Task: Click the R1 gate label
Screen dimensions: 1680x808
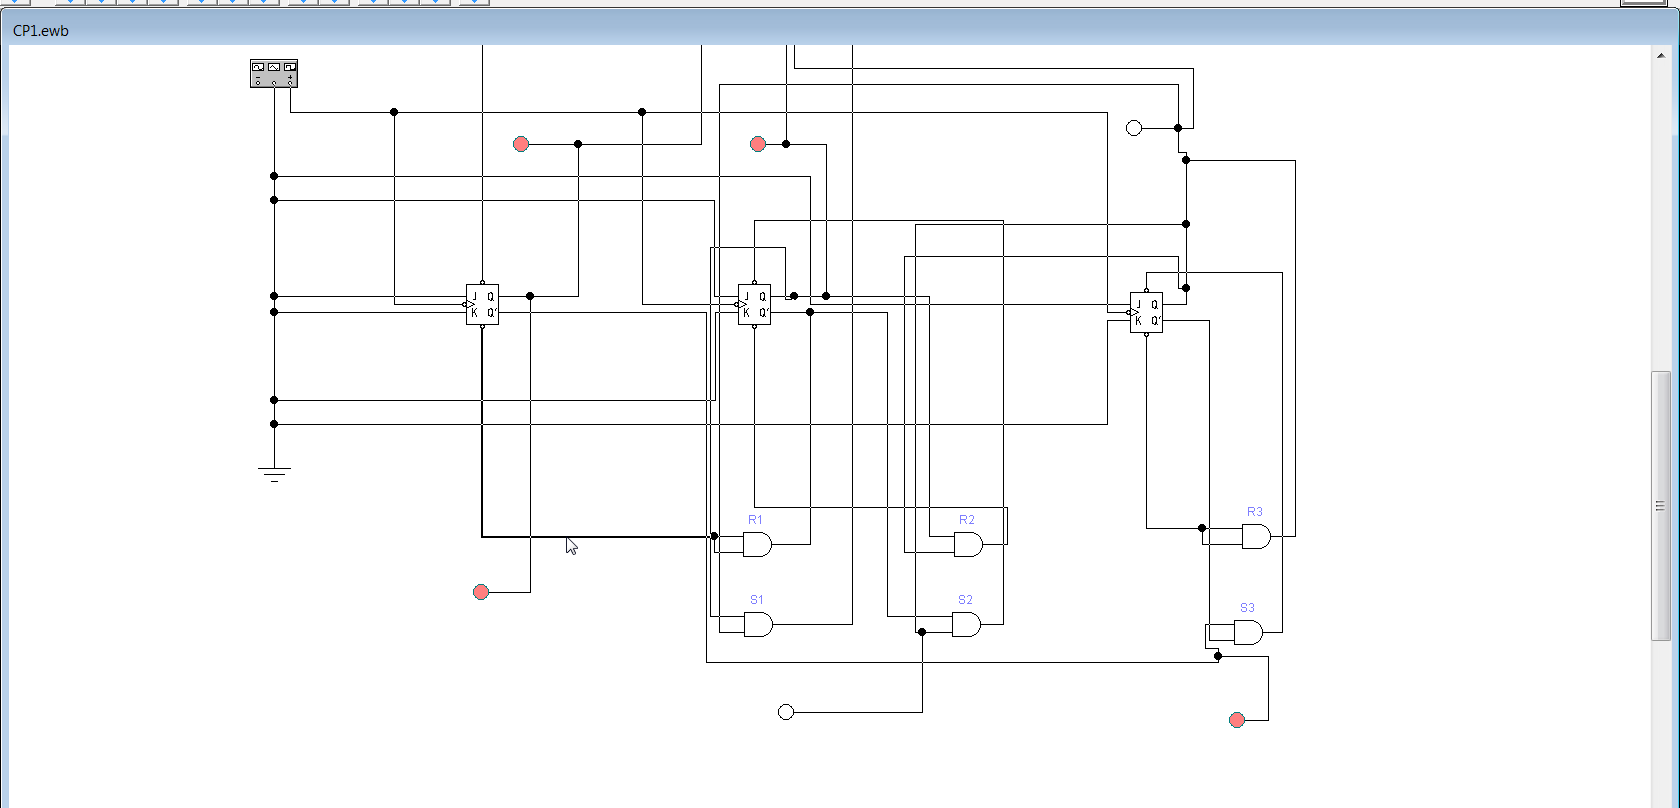Action: coord(755,520)
